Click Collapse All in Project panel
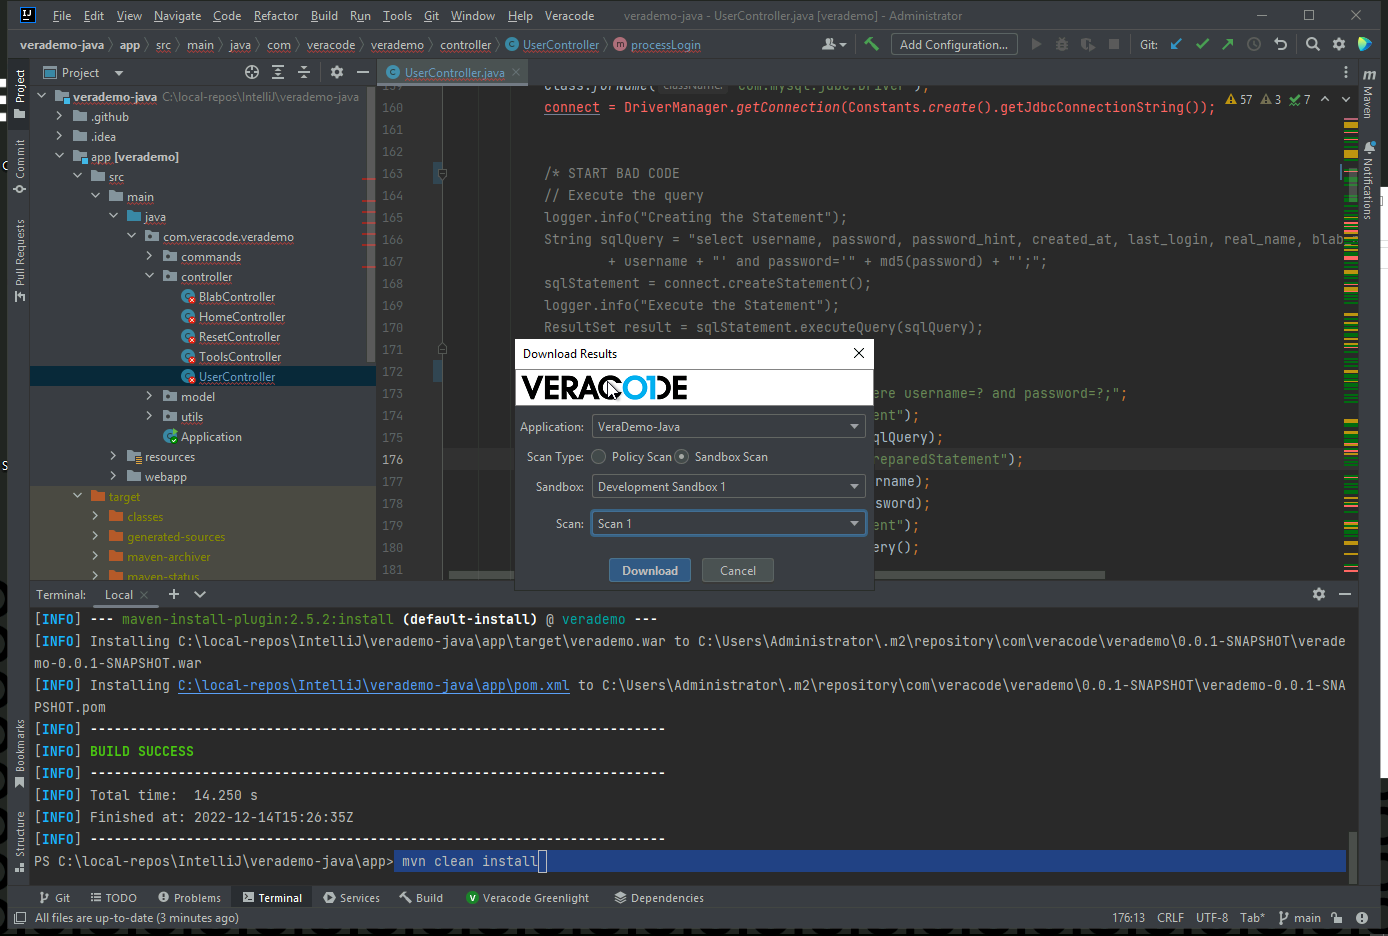This screenshot has width=1388, height=936. 304,72
